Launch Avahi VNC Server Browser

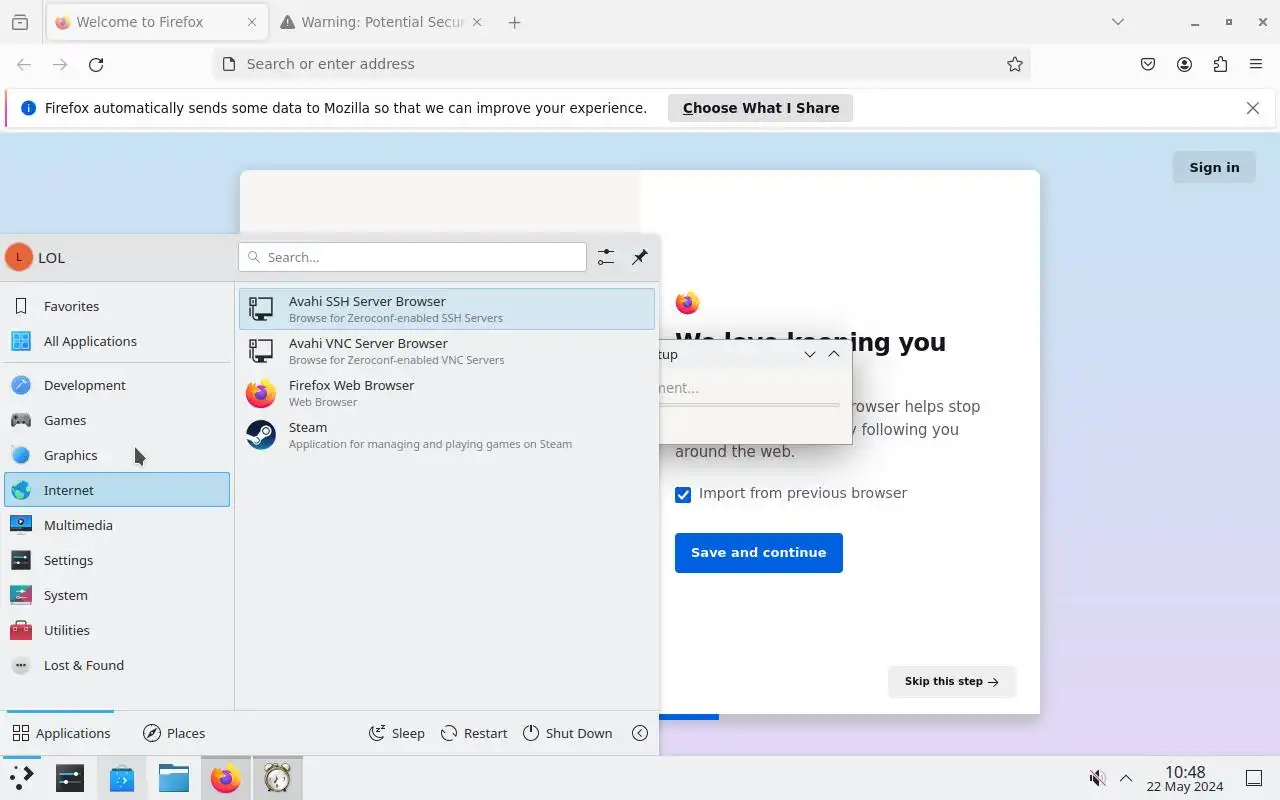(x=447, y=351)
